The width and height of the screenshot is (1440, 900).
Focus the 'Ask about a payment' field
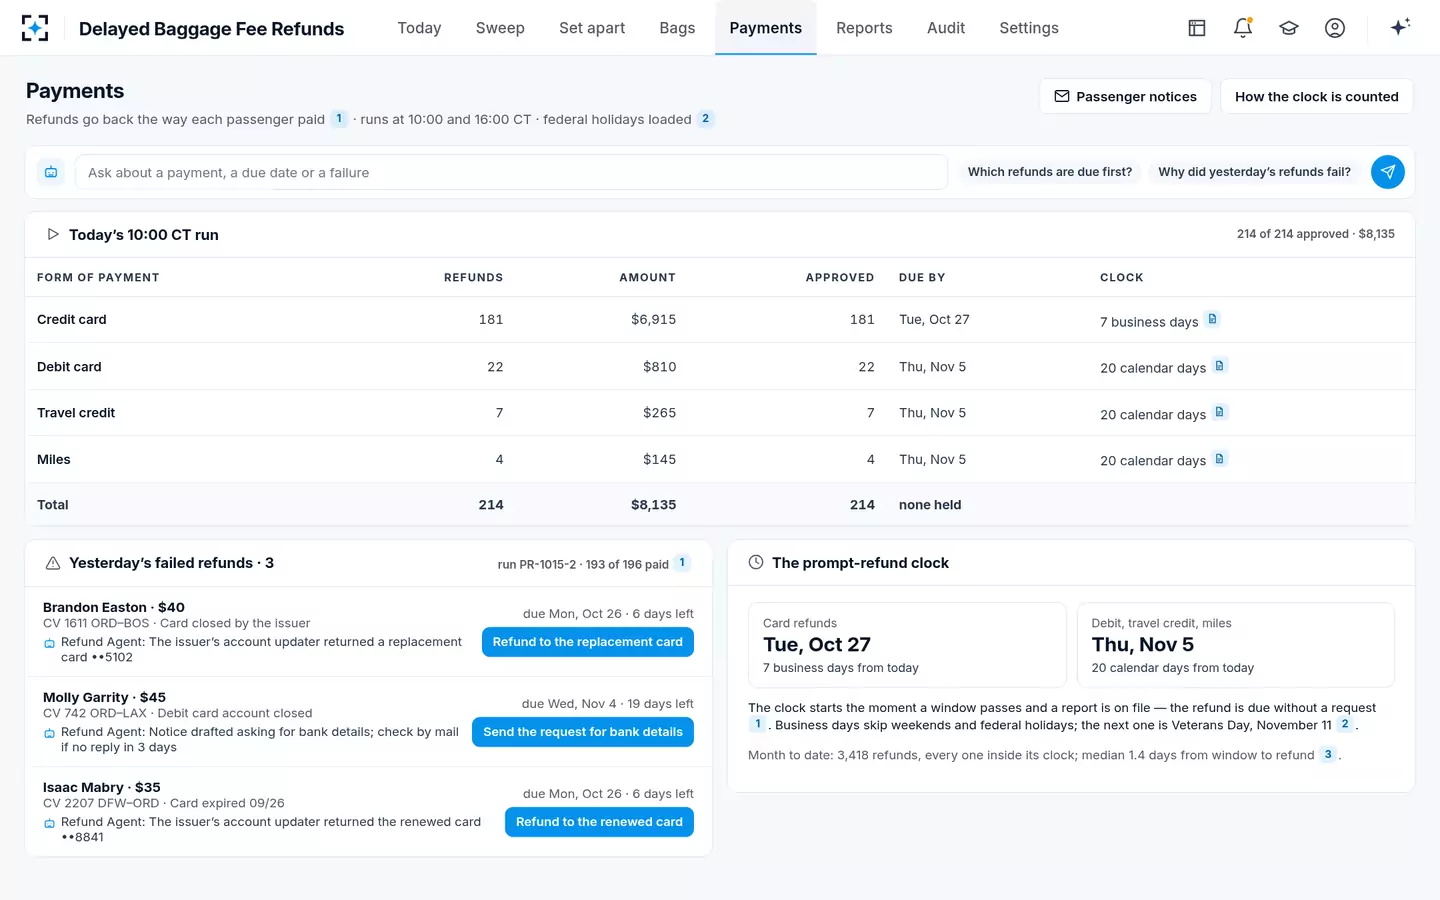click(x=511, y=172)
